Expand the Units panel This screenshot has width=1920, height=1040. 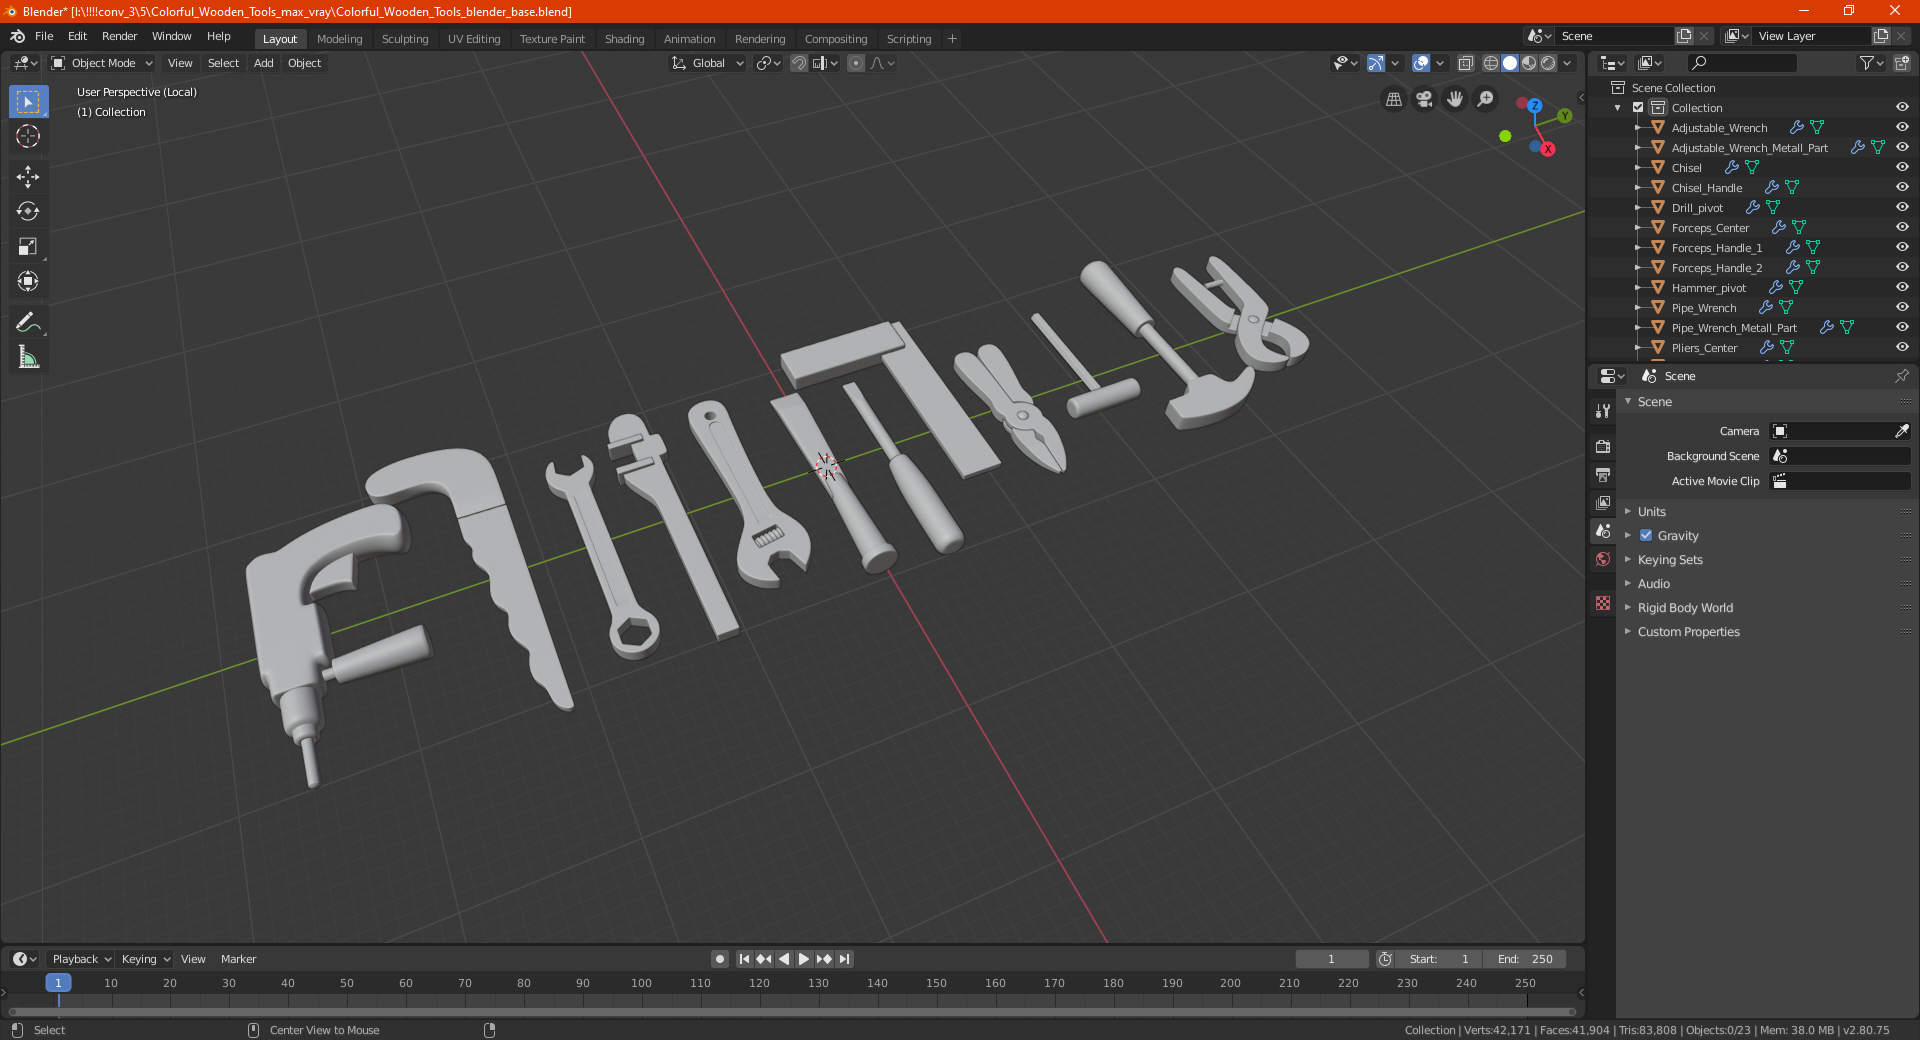[x=1651, y=511]
